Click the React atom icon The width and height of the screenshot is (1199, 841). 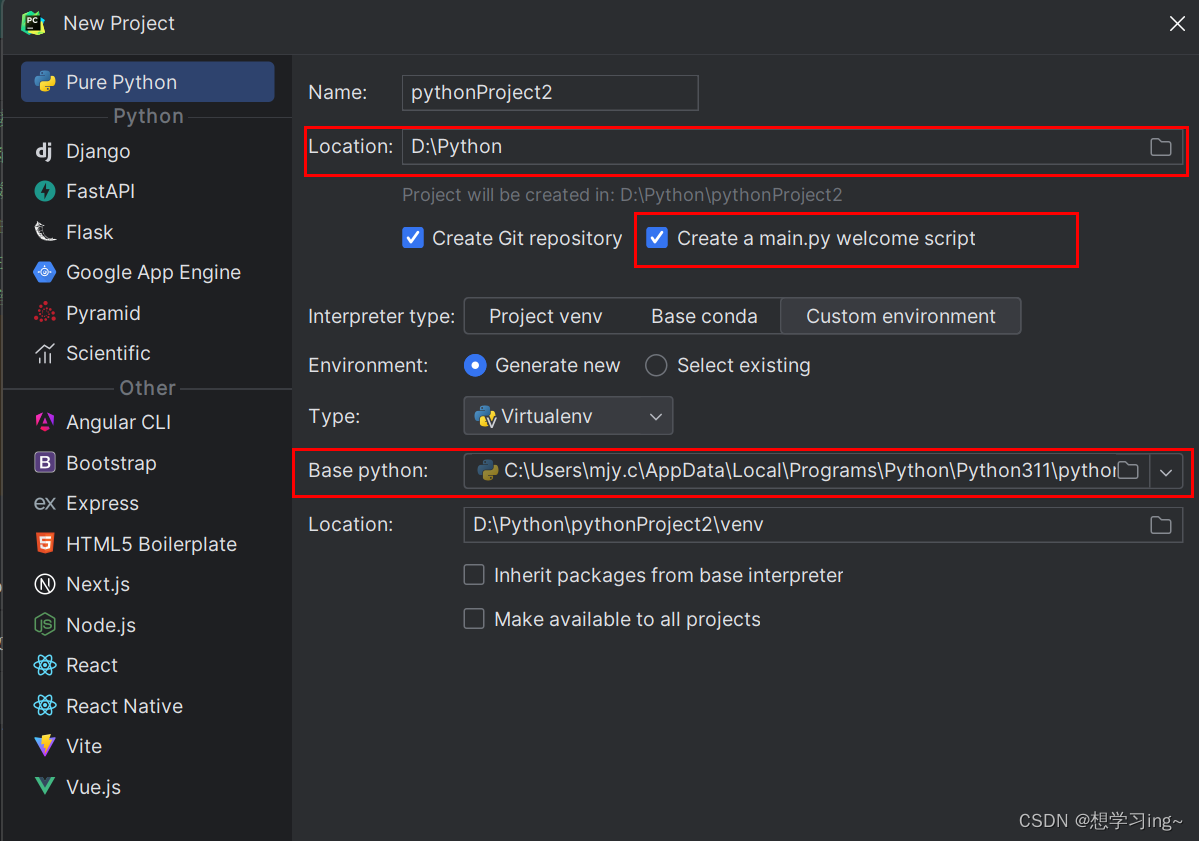tap(44, 665)
